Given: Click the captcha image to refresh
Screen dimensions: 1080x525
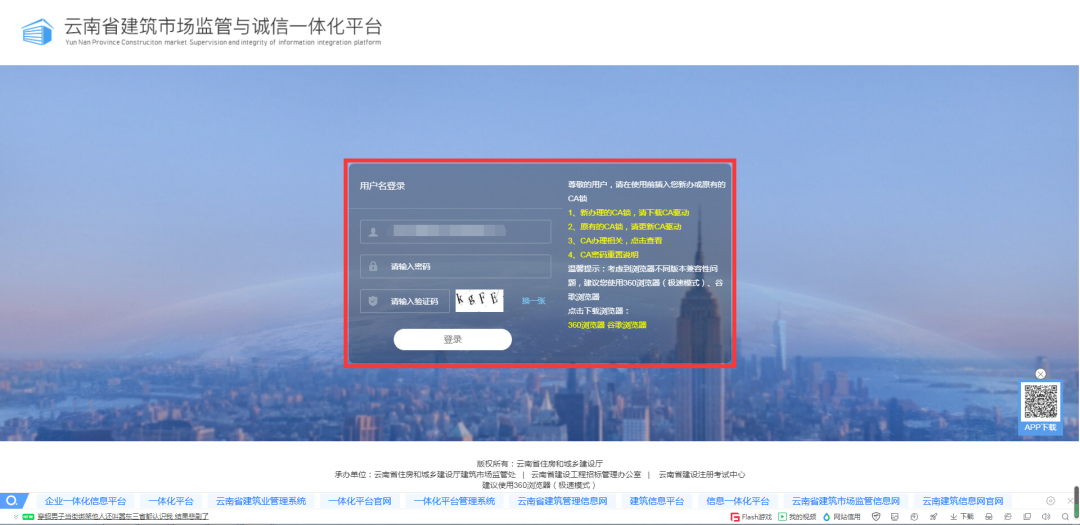Looking at the screenshot, I should point(479,300).
